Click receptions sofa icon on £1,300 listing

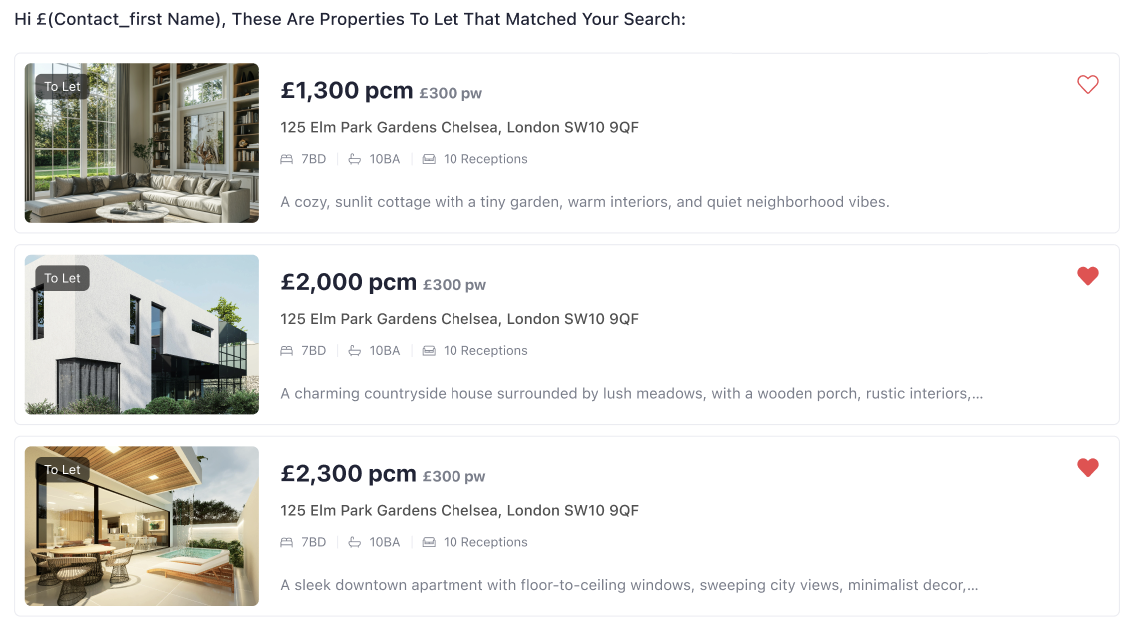[x=429, y=159]
